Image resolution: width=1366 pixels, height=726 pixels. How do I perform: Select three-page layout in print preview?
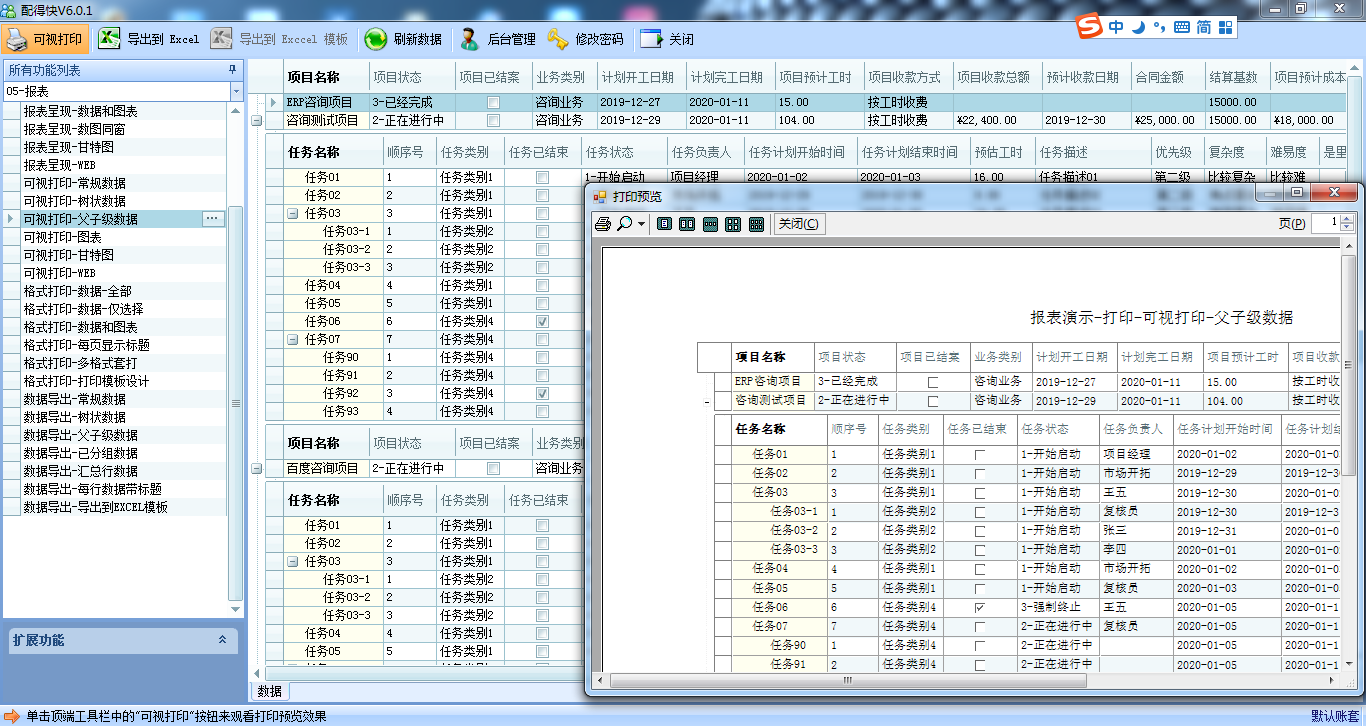pyautogui.click(x=710, y=224)
